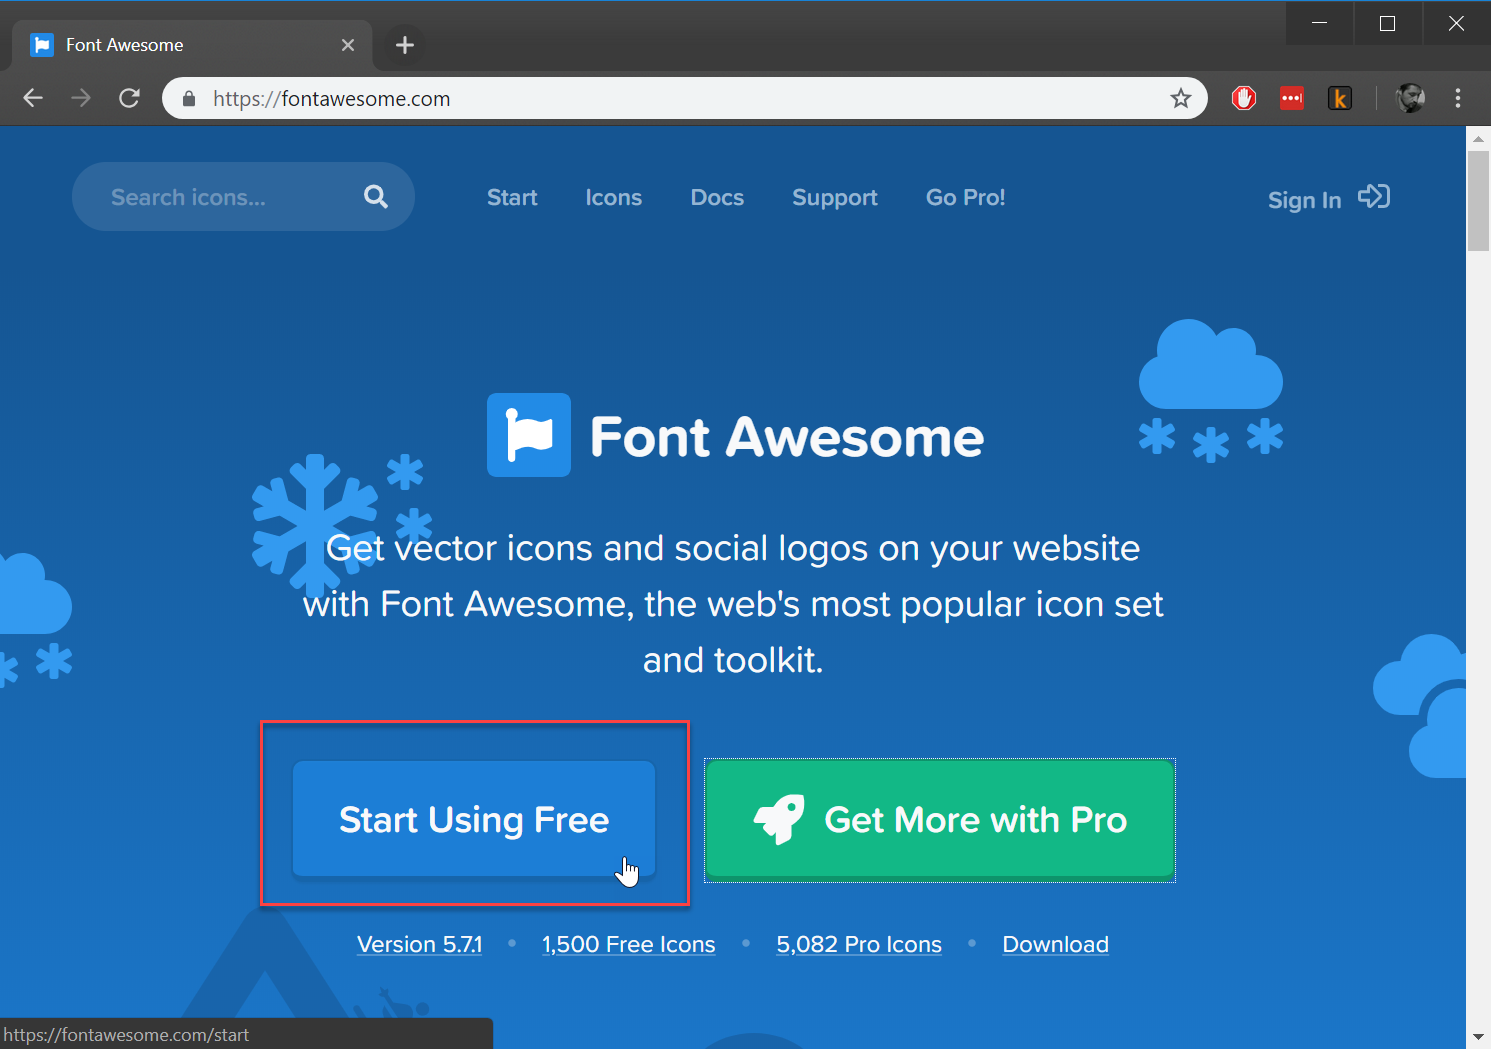The width and height of the screenshot is (1491, 1049).
Task: Click Get More with Pro button
Action: click(x=940, y=820)
